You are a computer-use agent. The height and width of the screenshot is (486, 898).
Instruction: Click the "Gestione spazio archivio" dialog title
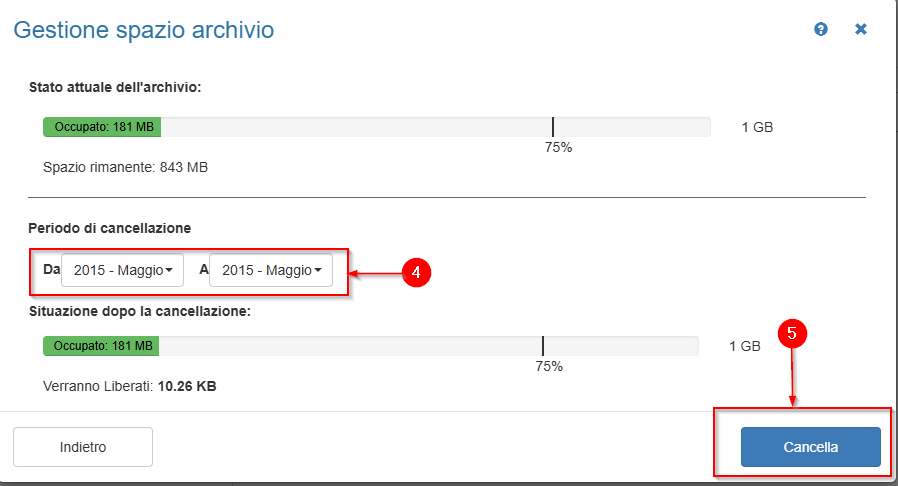tap(143, 31)
